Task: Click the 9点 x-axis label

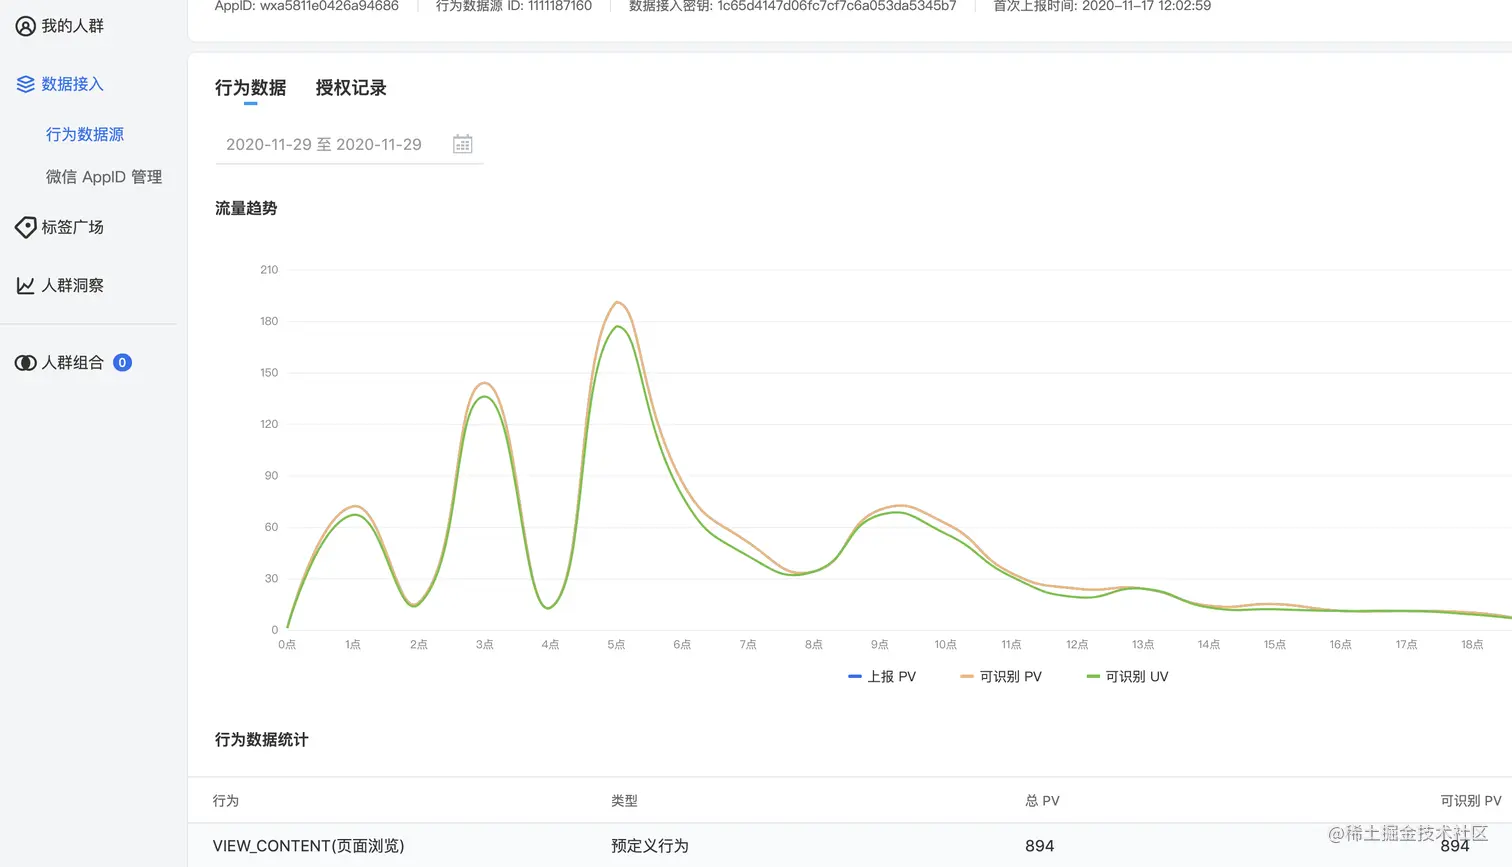Action: (x=880, y=645)
